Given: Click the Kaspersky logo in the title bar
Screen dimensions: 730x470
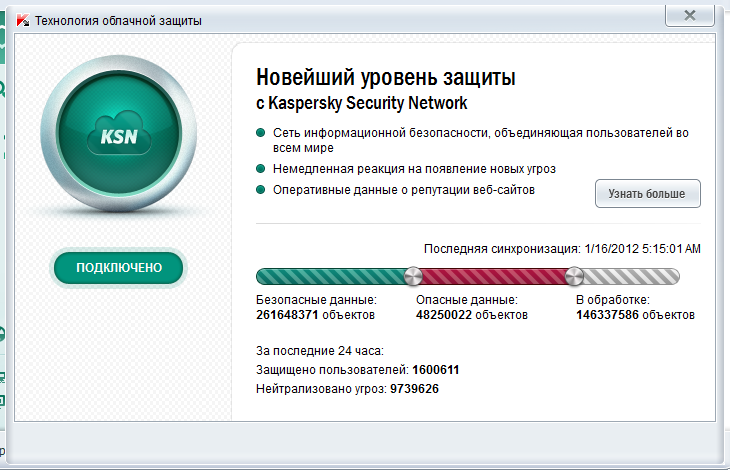Looking at the screenshot, I should (22, 17).
